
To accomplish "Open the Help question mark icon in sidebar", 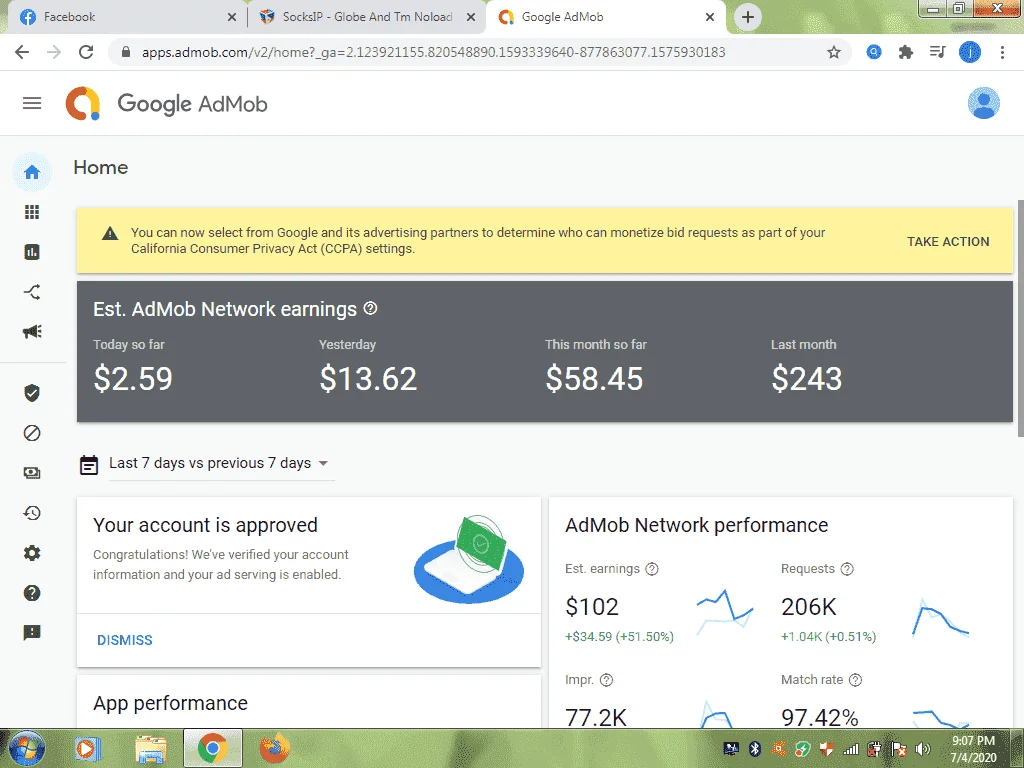I will [x=32, y=593].
